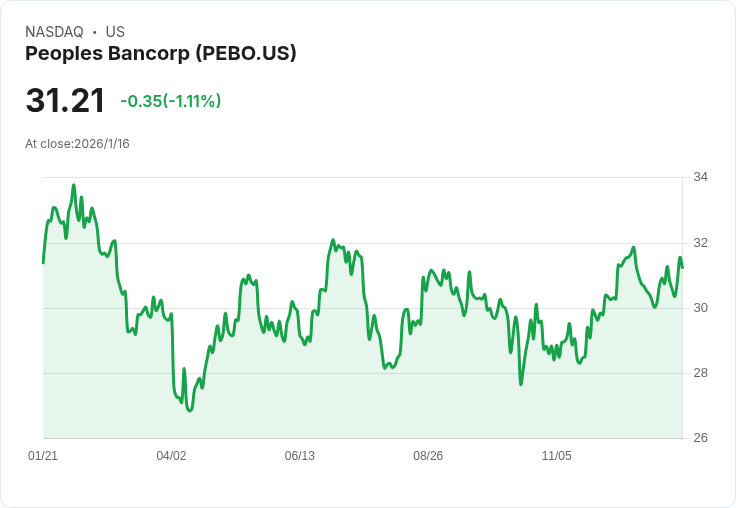
Task: Click the lowest April trough of the price line
Action: coord(189,410)
